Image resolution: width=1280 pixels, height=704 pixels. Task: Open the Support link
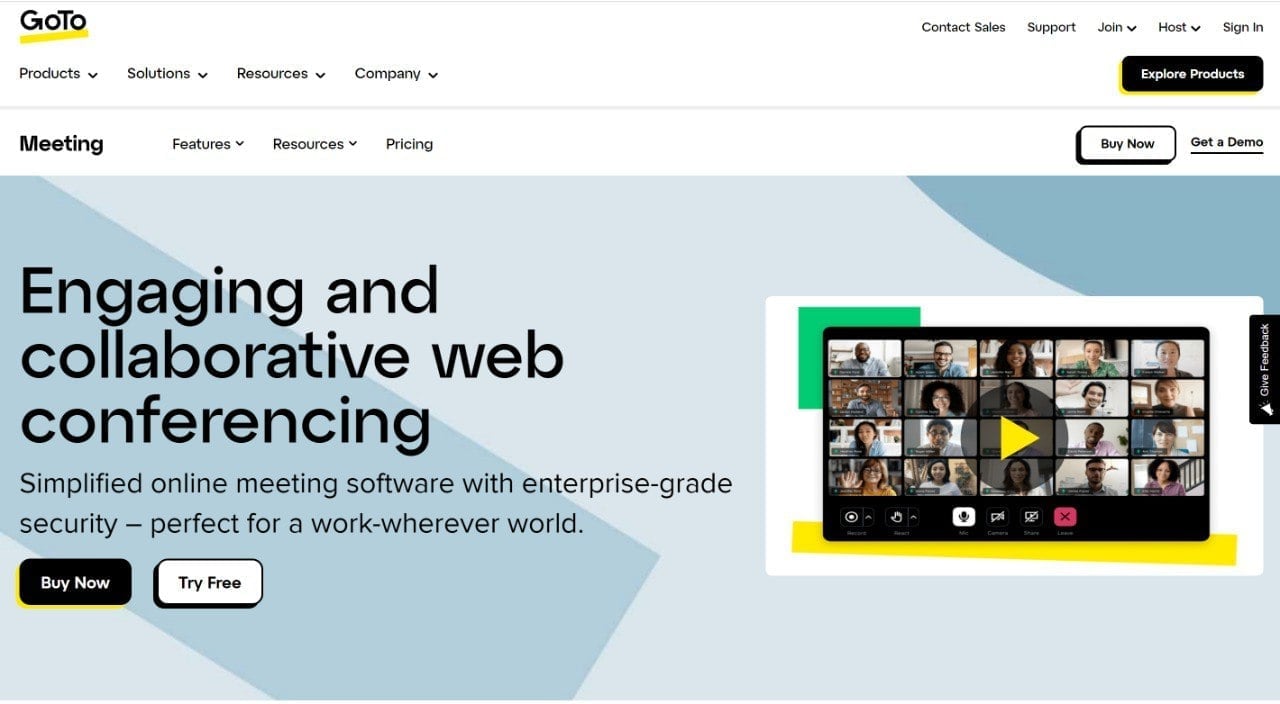[1051, 27]
